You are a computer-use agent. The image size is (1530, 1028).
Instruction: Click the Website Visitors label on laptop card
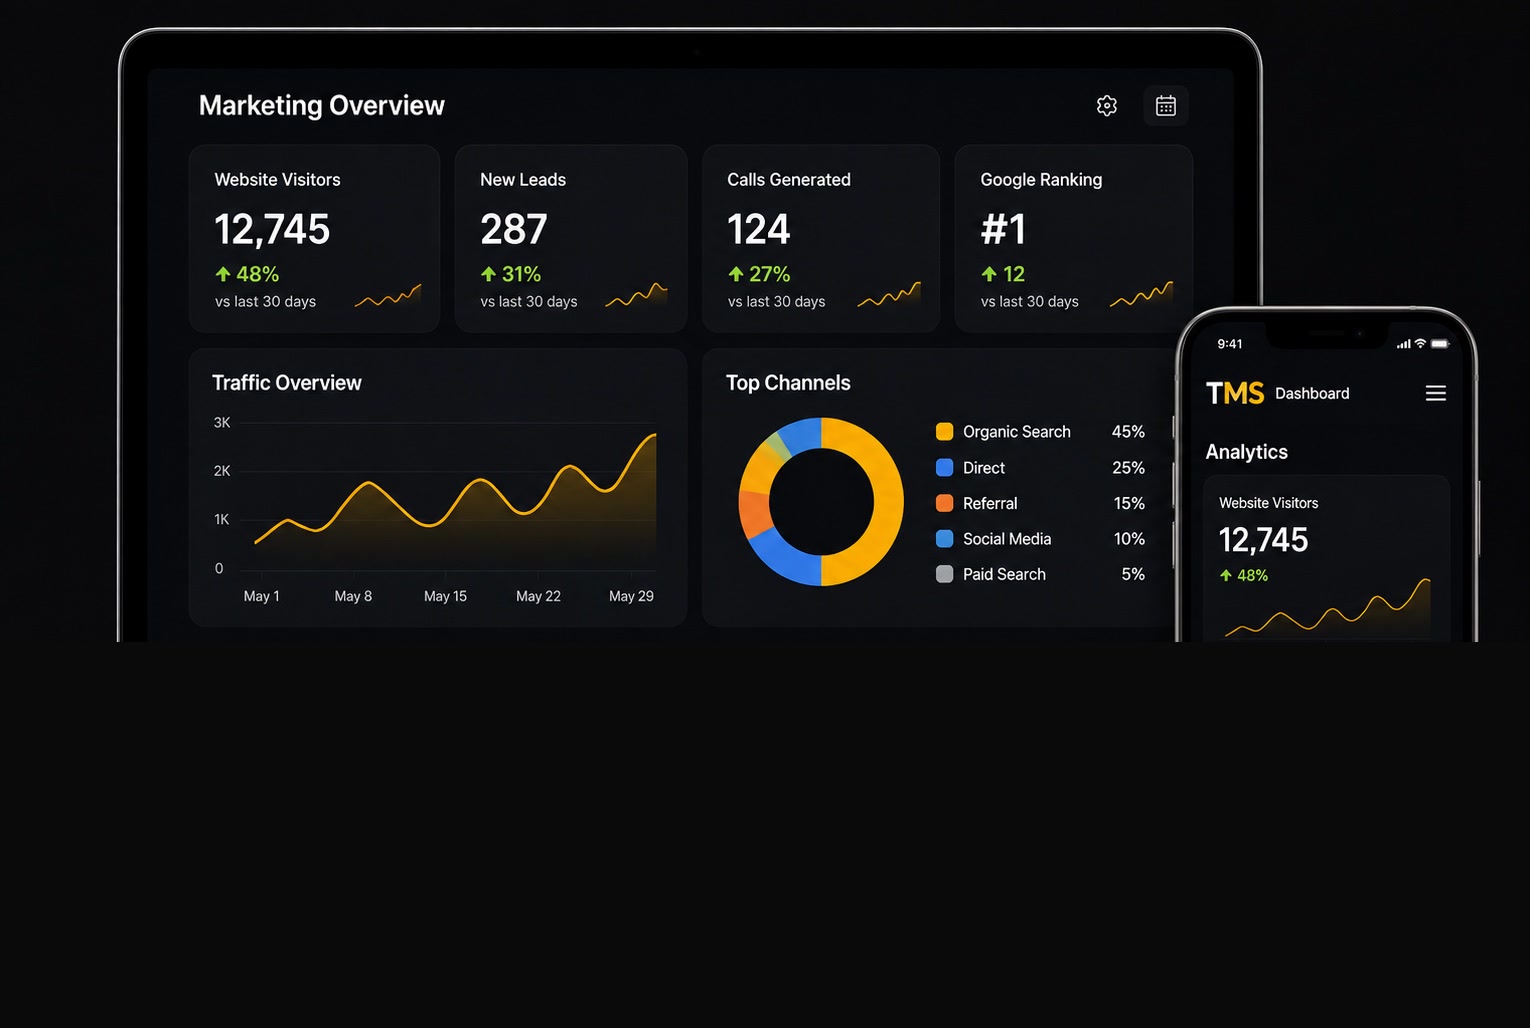277,180
